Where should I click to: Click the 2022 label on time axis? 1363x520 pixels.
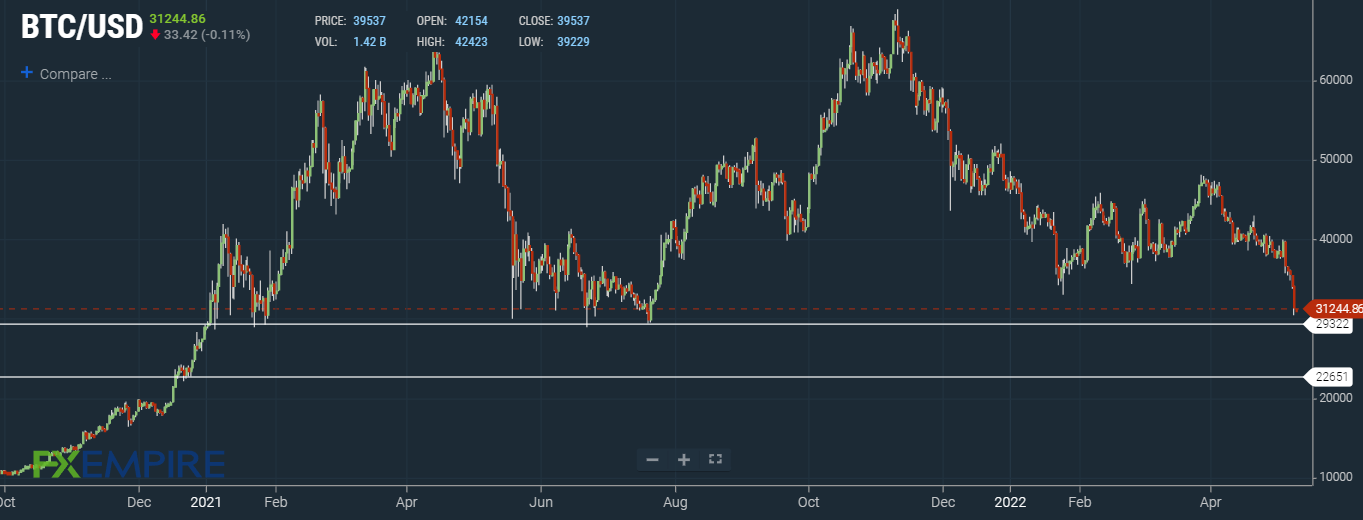1010,501
